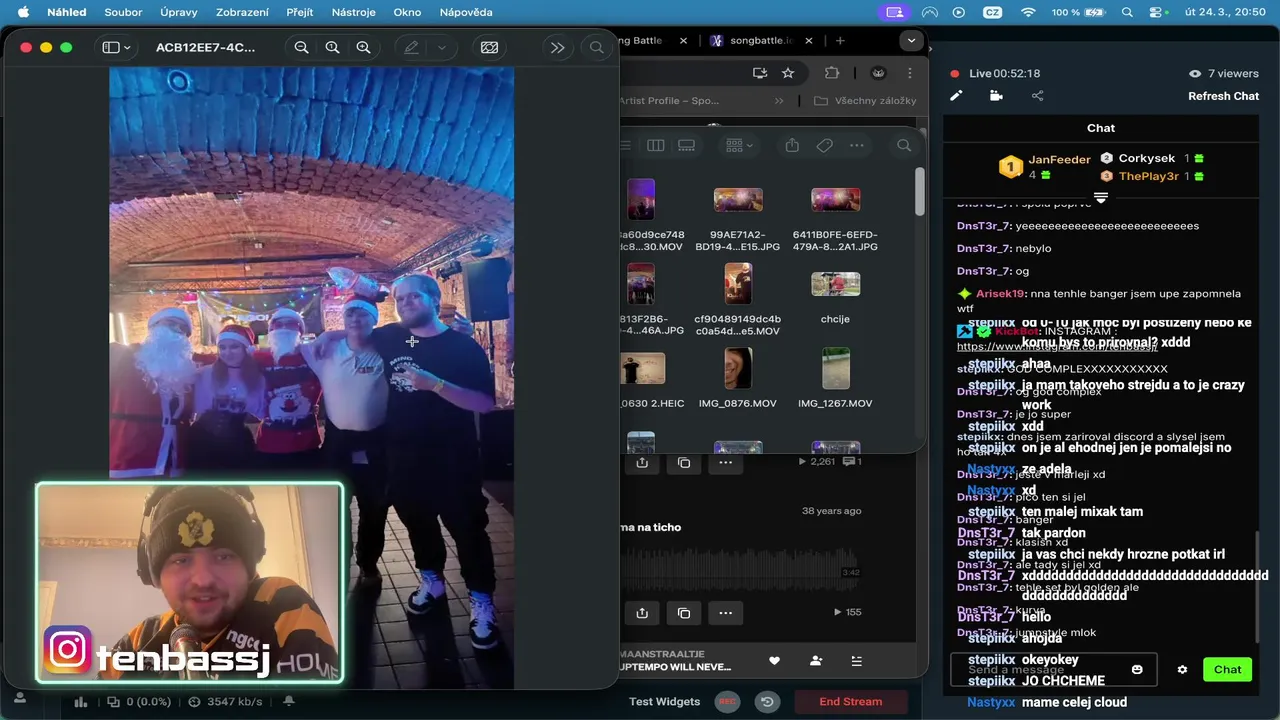This screenshot has height=720, width=1280.
Task: Click the form filling toolbar icon in Preview
Action: [x=489, y=47]
